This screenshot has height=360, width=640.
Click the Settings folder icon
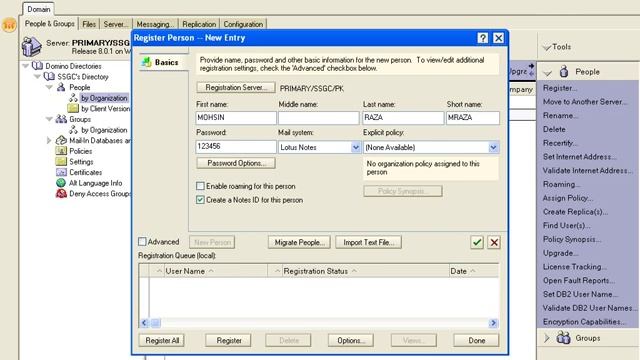coord(61,161)
